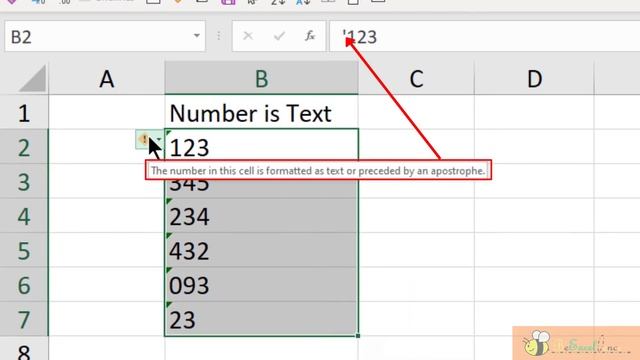The image size is (640, 360).
Task: Select row 7 header
Action: pos(24,319)
